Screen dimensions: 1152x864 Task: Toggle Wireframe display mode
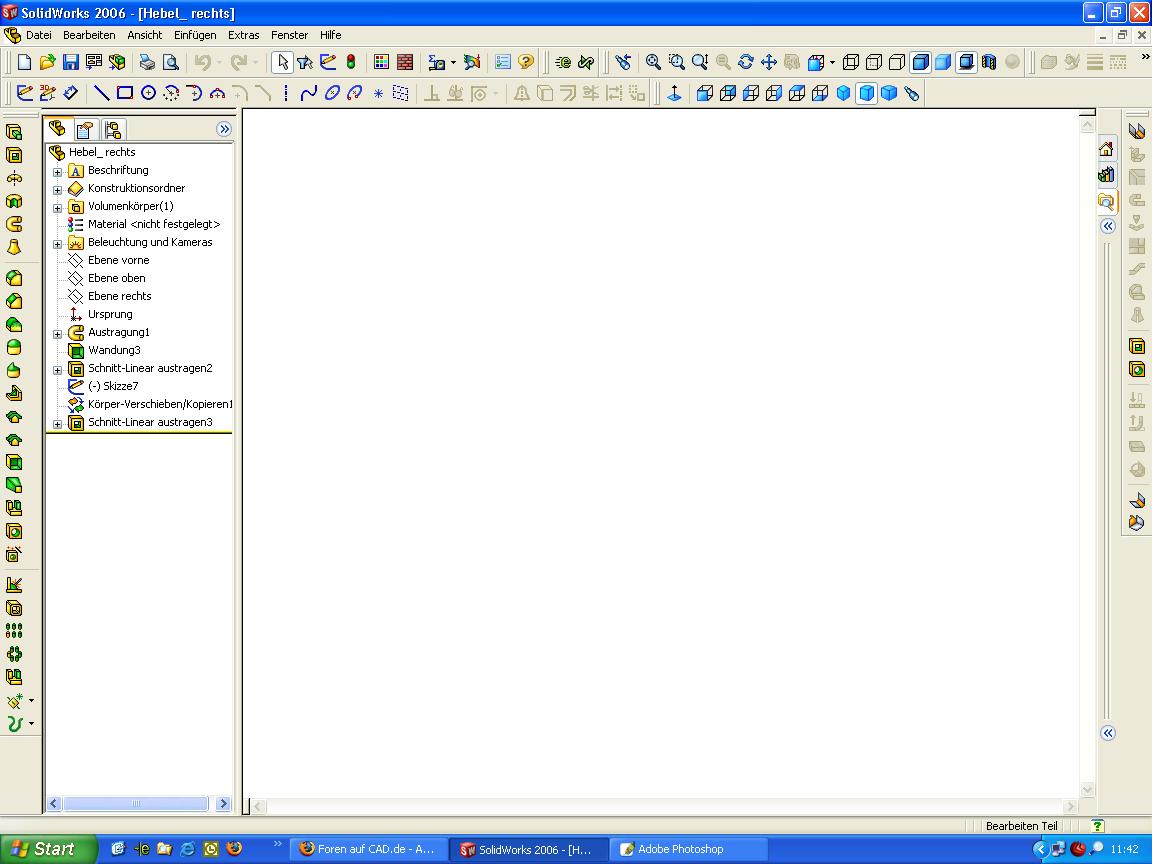click(x=851, y=62)
